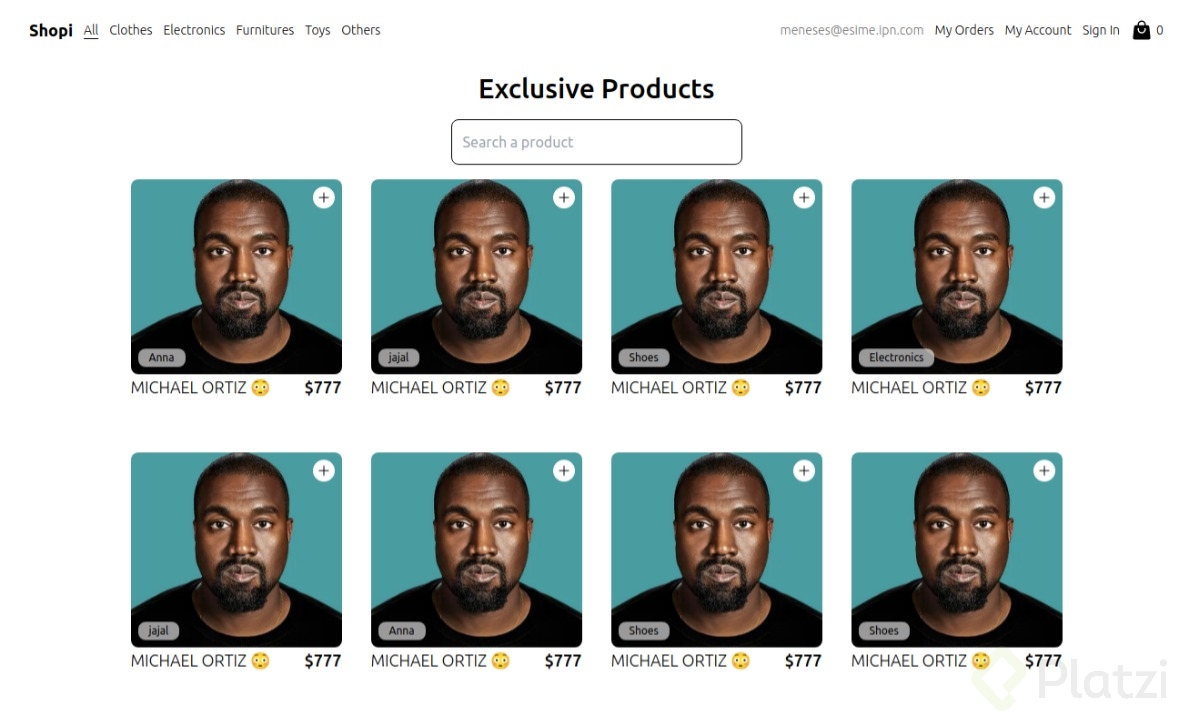The height and width of the screenshot is (719, 1179).
Task: Open the shopping bag cart icon
Action: click(1141, 30)
